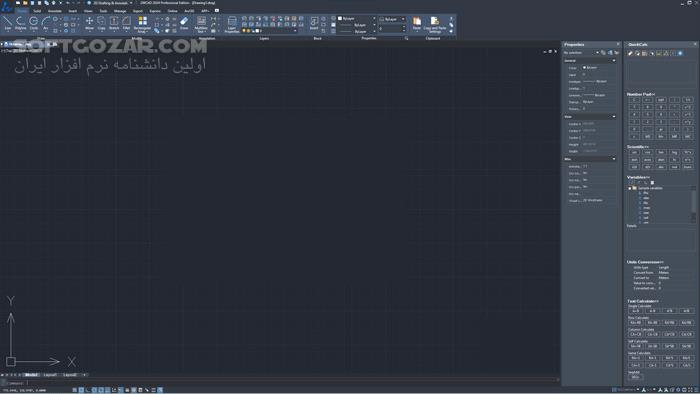
Task: Close the Properties panel
Action: 618,44
